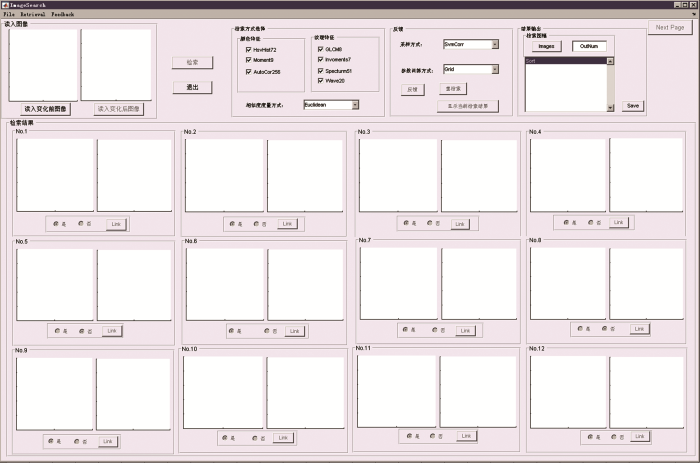
Task: Select the 是 radio button in No.8
Action: click(580, 328)
